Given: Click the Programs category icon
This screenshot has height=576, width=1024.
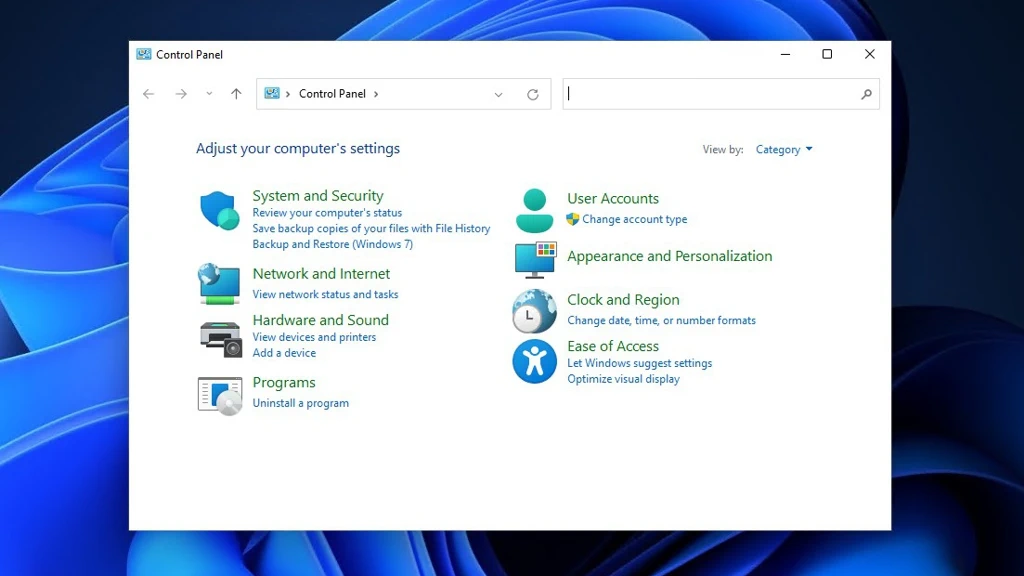Looking at the screenshot, I should click(x=219, y=396).
